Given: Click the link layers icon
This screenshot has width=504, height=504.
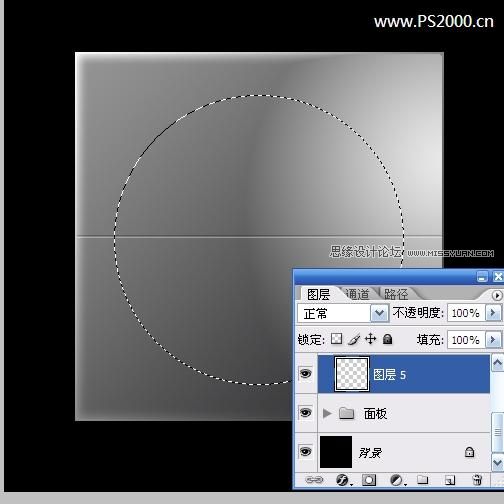Looking at the screenshot, I should (314, 480).
